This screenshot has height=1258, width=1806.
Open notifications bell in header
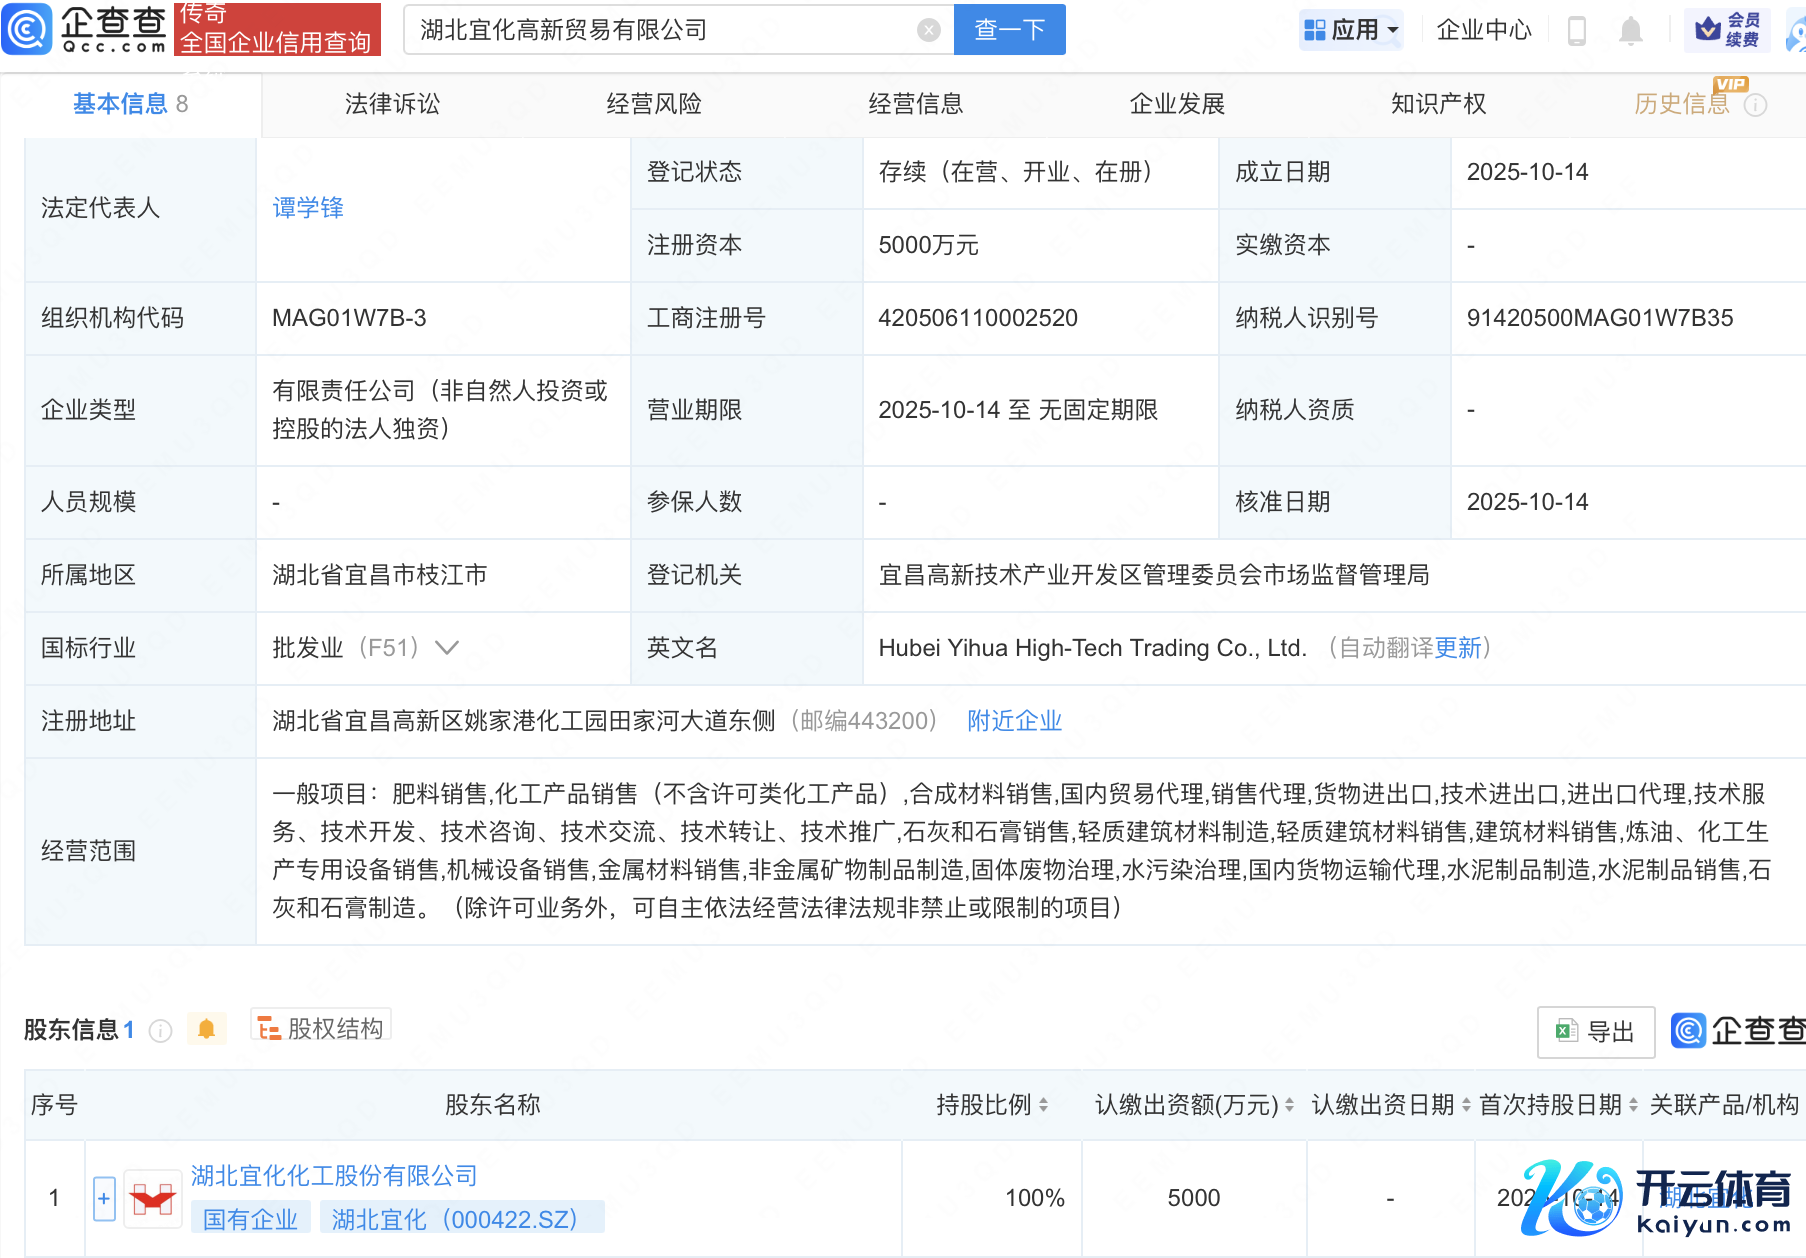pos(1630,31)
